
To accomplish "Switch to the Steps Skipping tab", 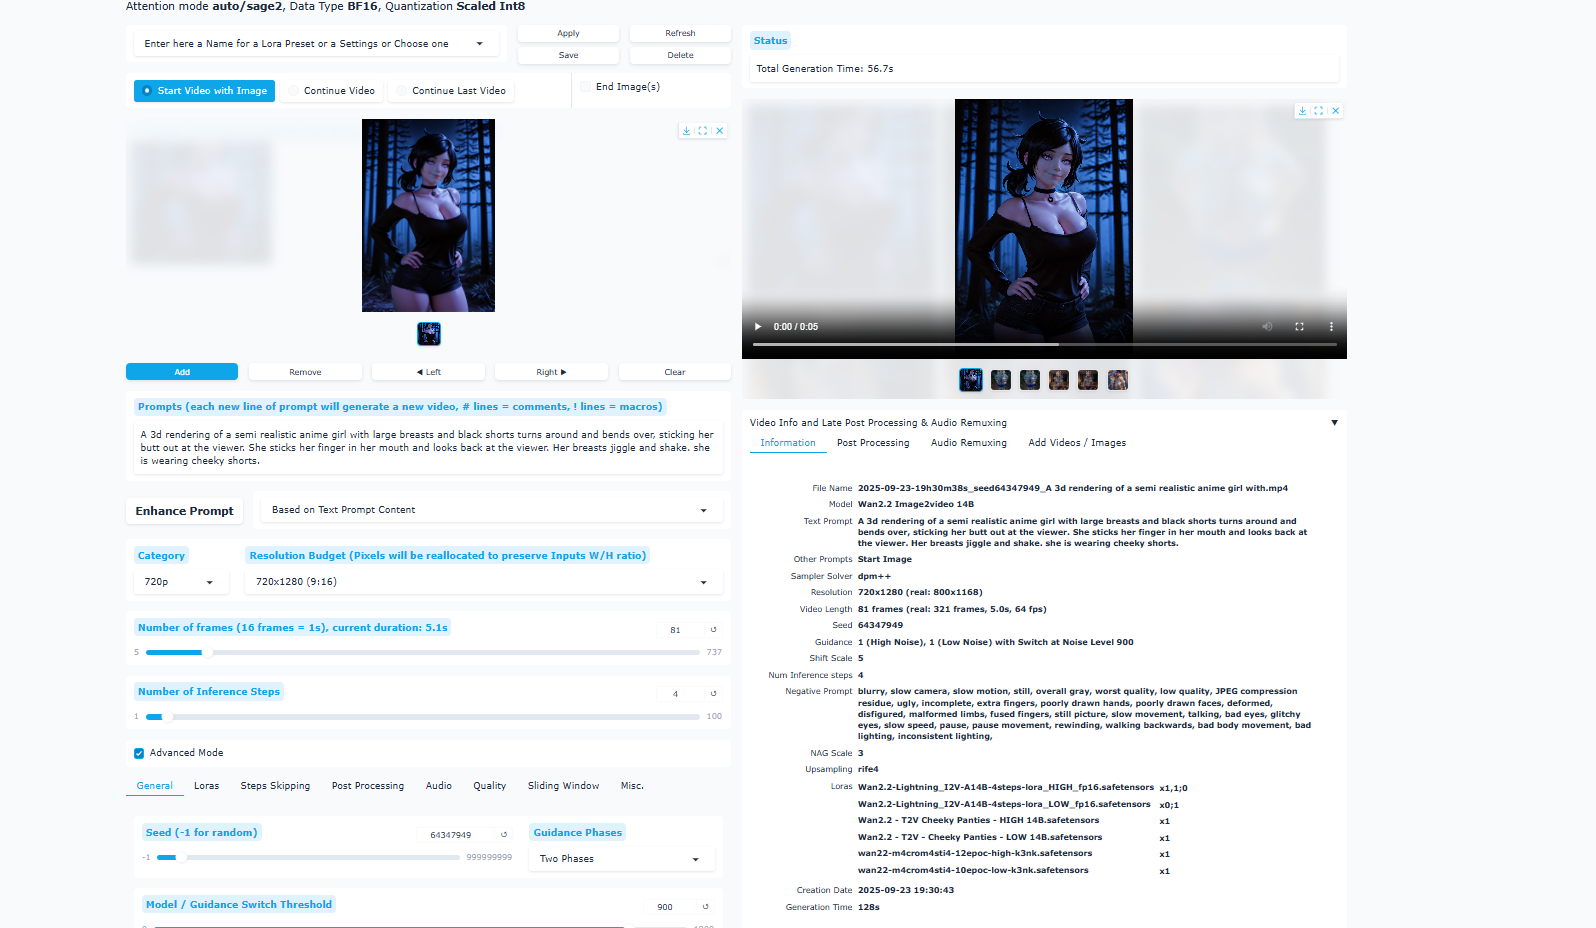I will coord(275,786).
